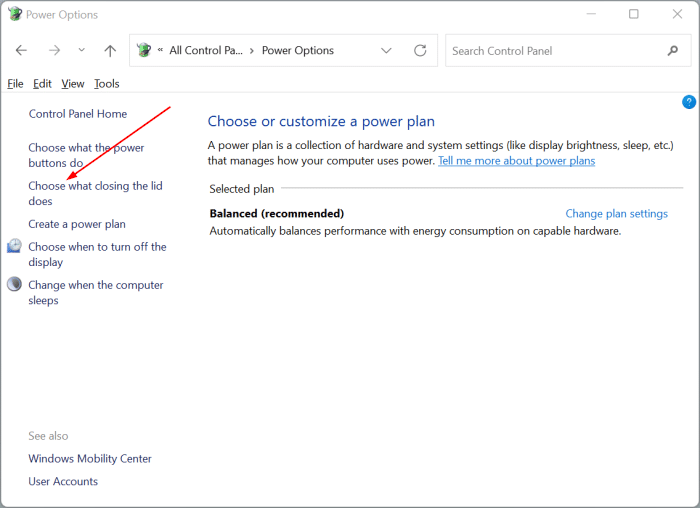The width and height of the screenshot is (700, 508).
Task: Open the Tools menu
Action: click(107, 83)
